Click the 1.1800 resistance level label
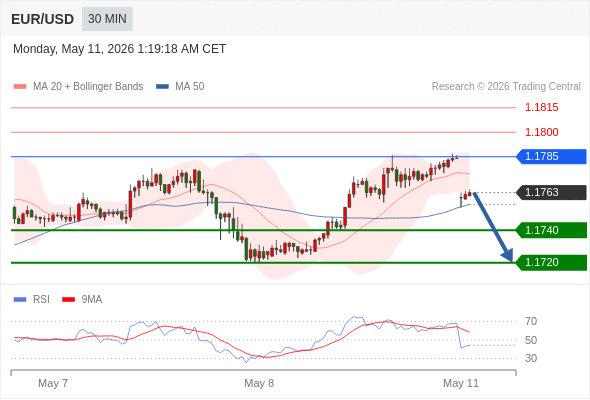 click(x=541, y=132)
